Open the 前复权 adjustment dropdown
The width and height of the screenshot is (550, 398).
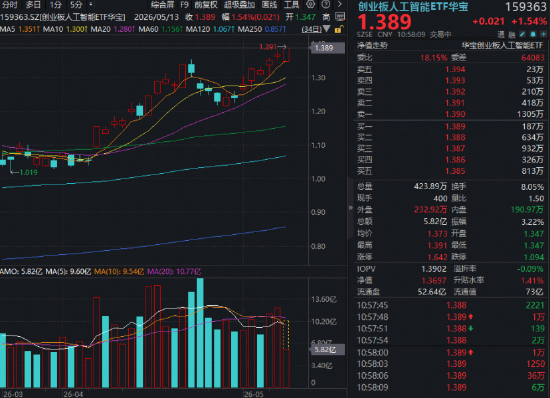tap(206, 5)
